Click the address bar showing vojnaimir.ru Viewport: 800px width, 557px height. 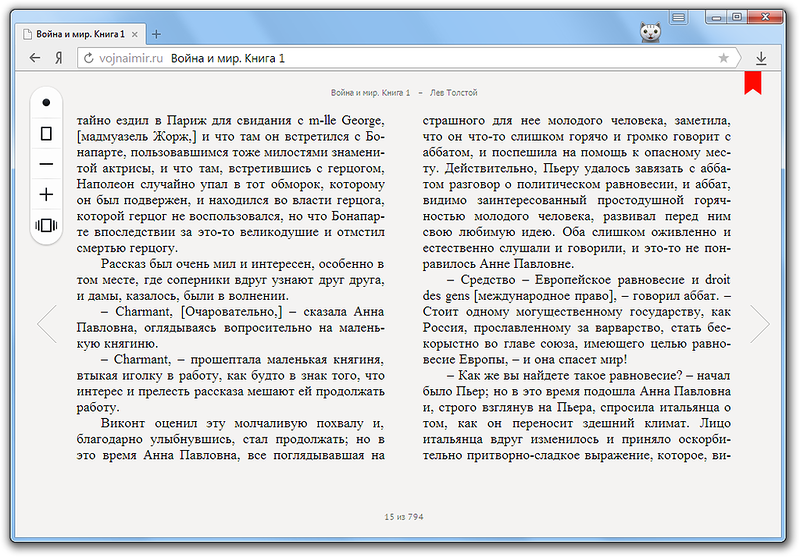click(x=408, y=58)
